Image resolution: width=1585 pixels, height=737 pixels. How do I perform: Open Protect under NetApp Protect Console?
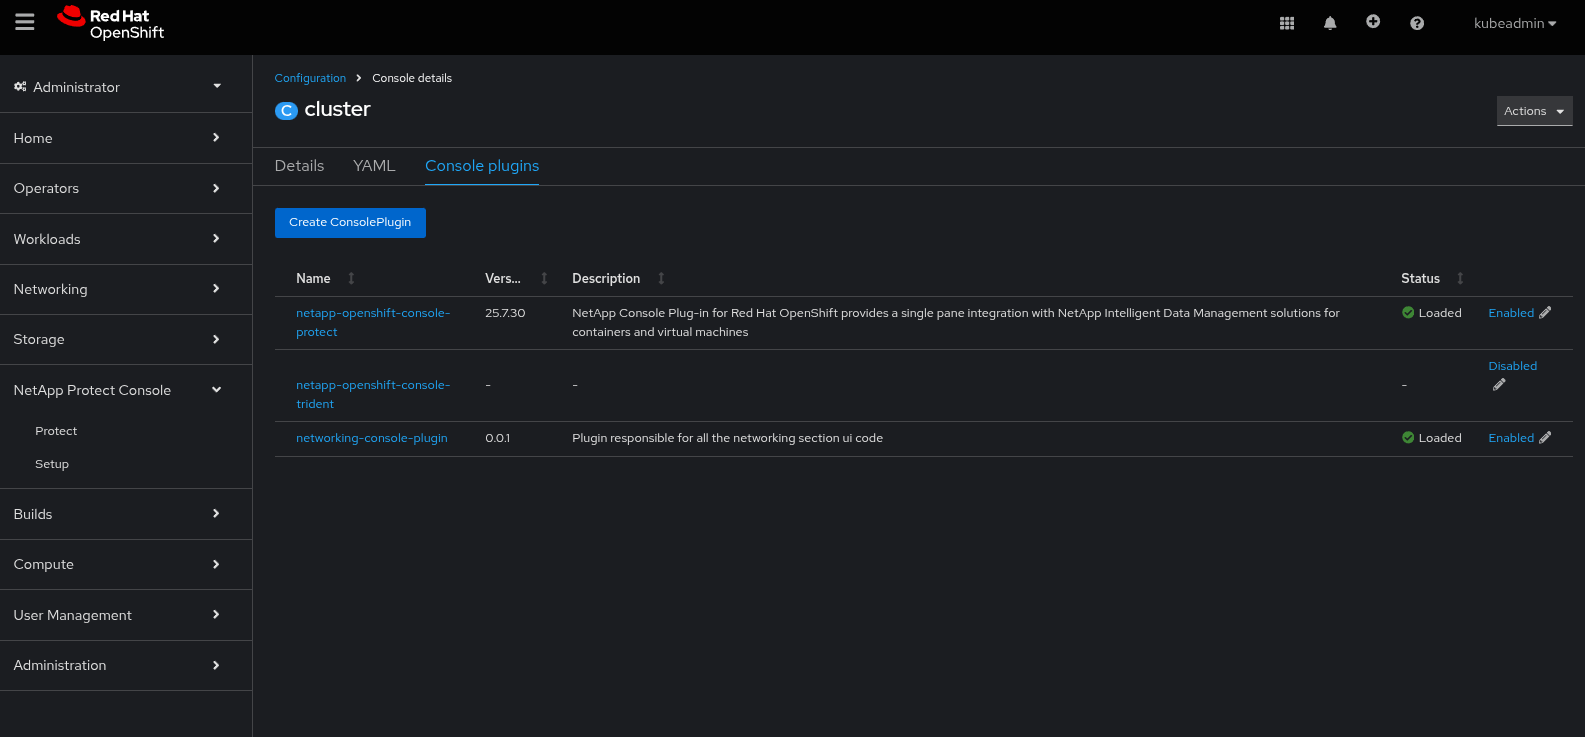coord(56,431)
